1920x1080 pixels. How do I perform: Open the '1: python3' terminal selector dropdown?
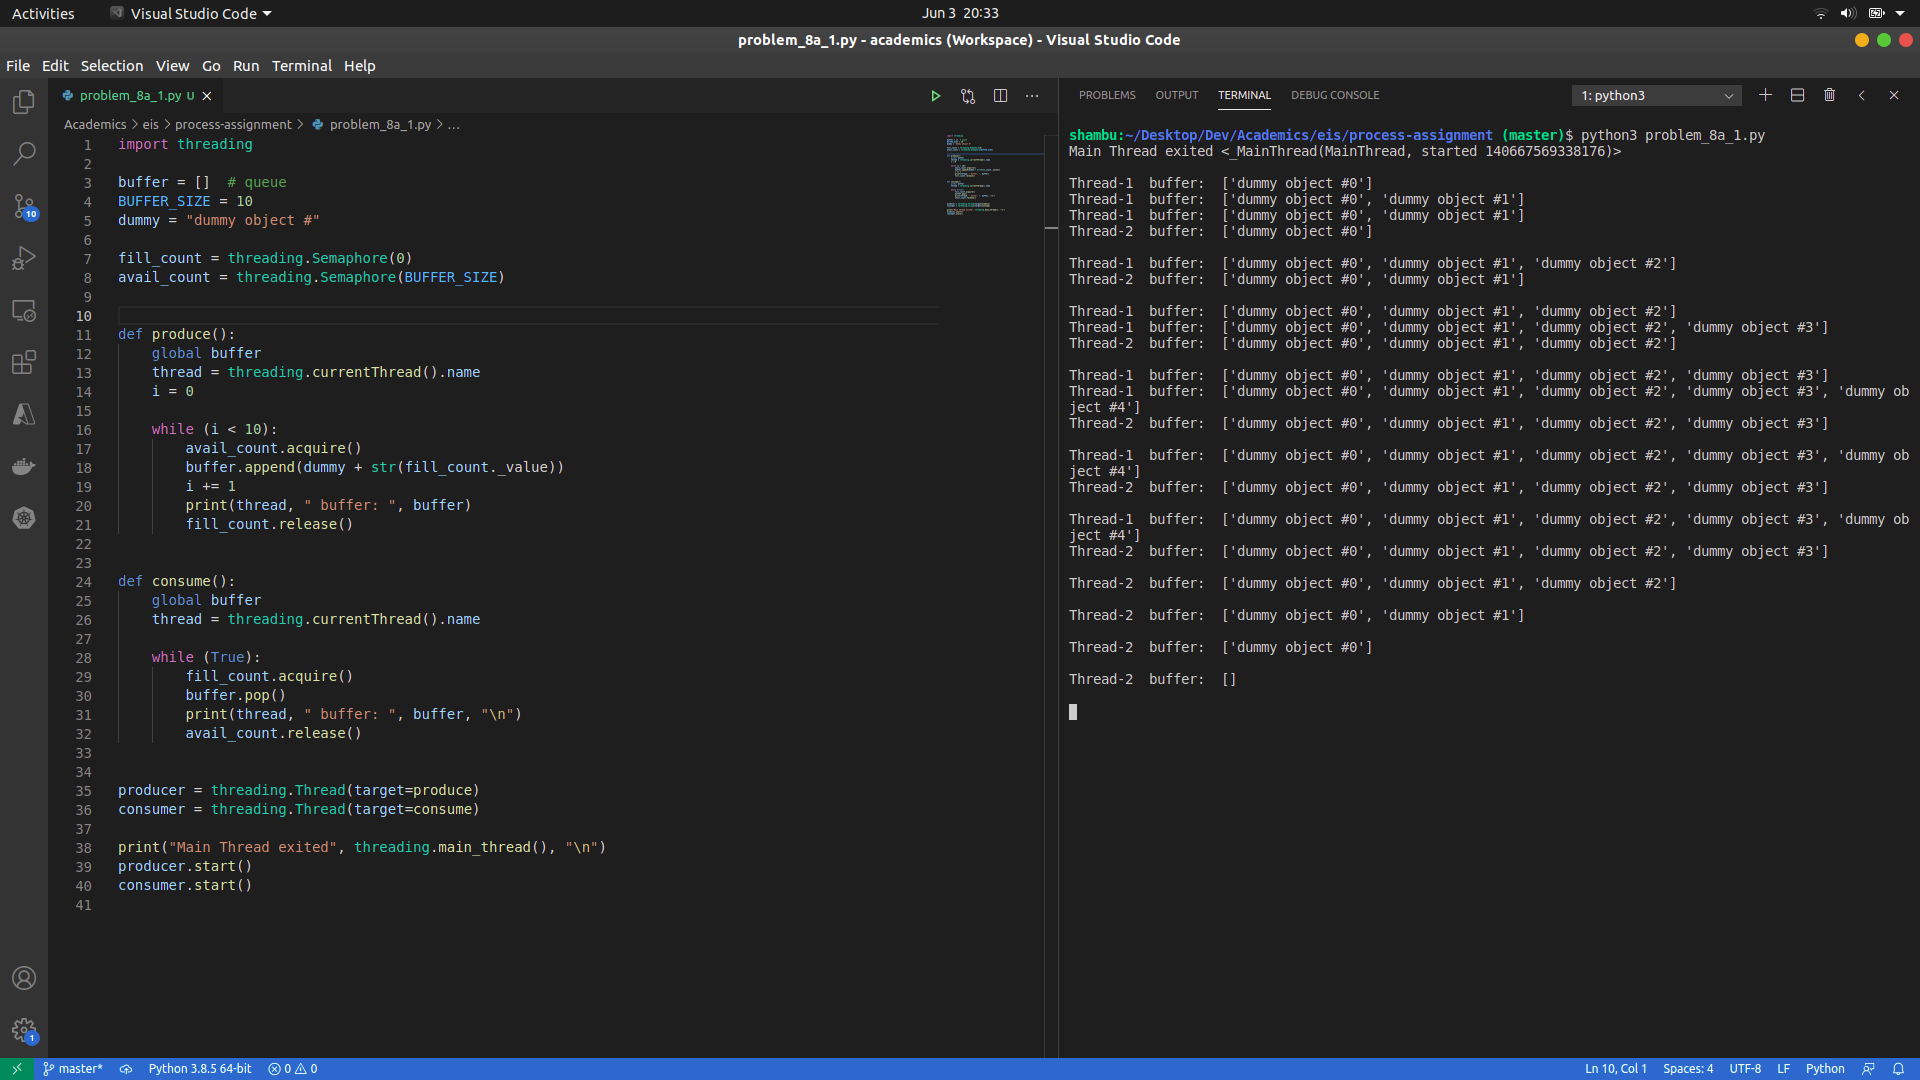(1656, 96)
